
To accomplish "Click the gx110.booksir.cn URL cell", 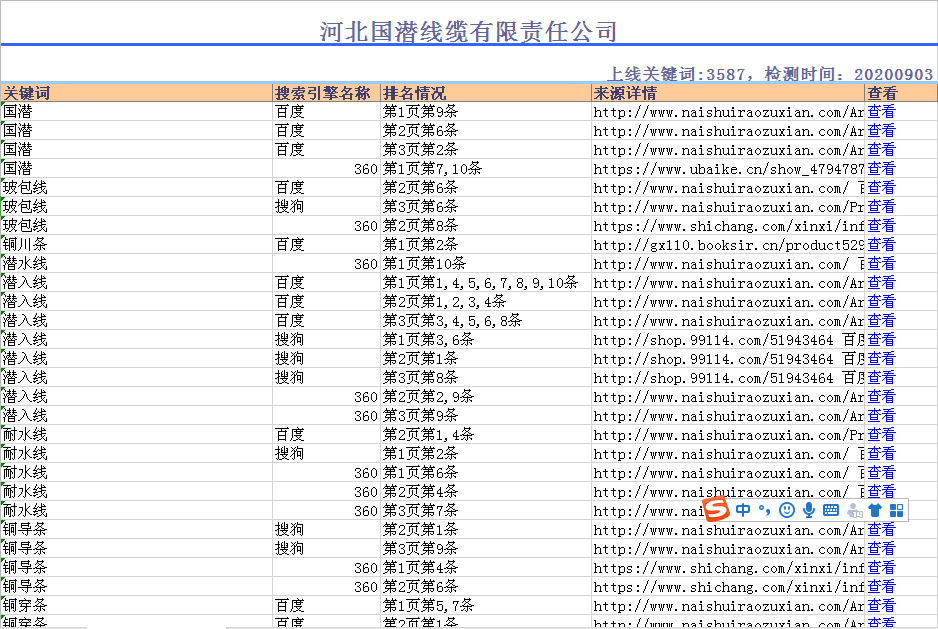I will [727, 245].
